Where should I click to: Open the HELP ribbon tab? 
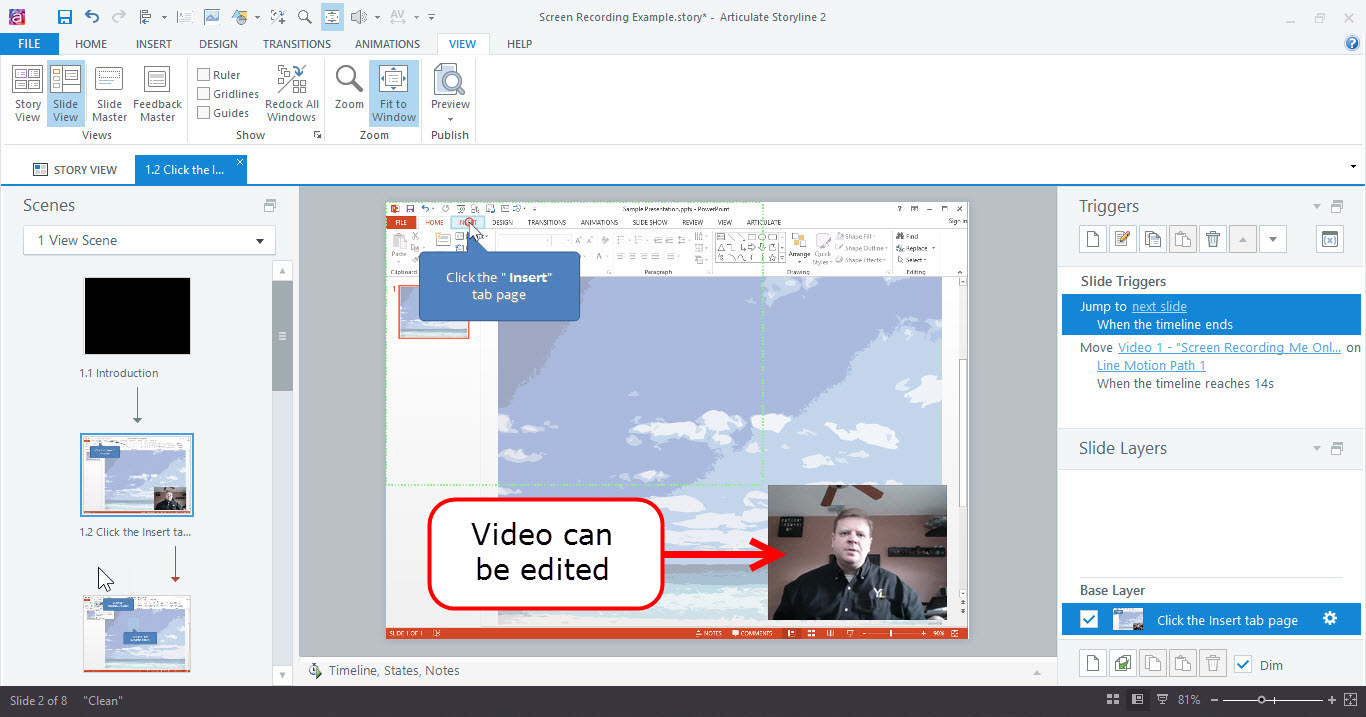pos(519,44)
